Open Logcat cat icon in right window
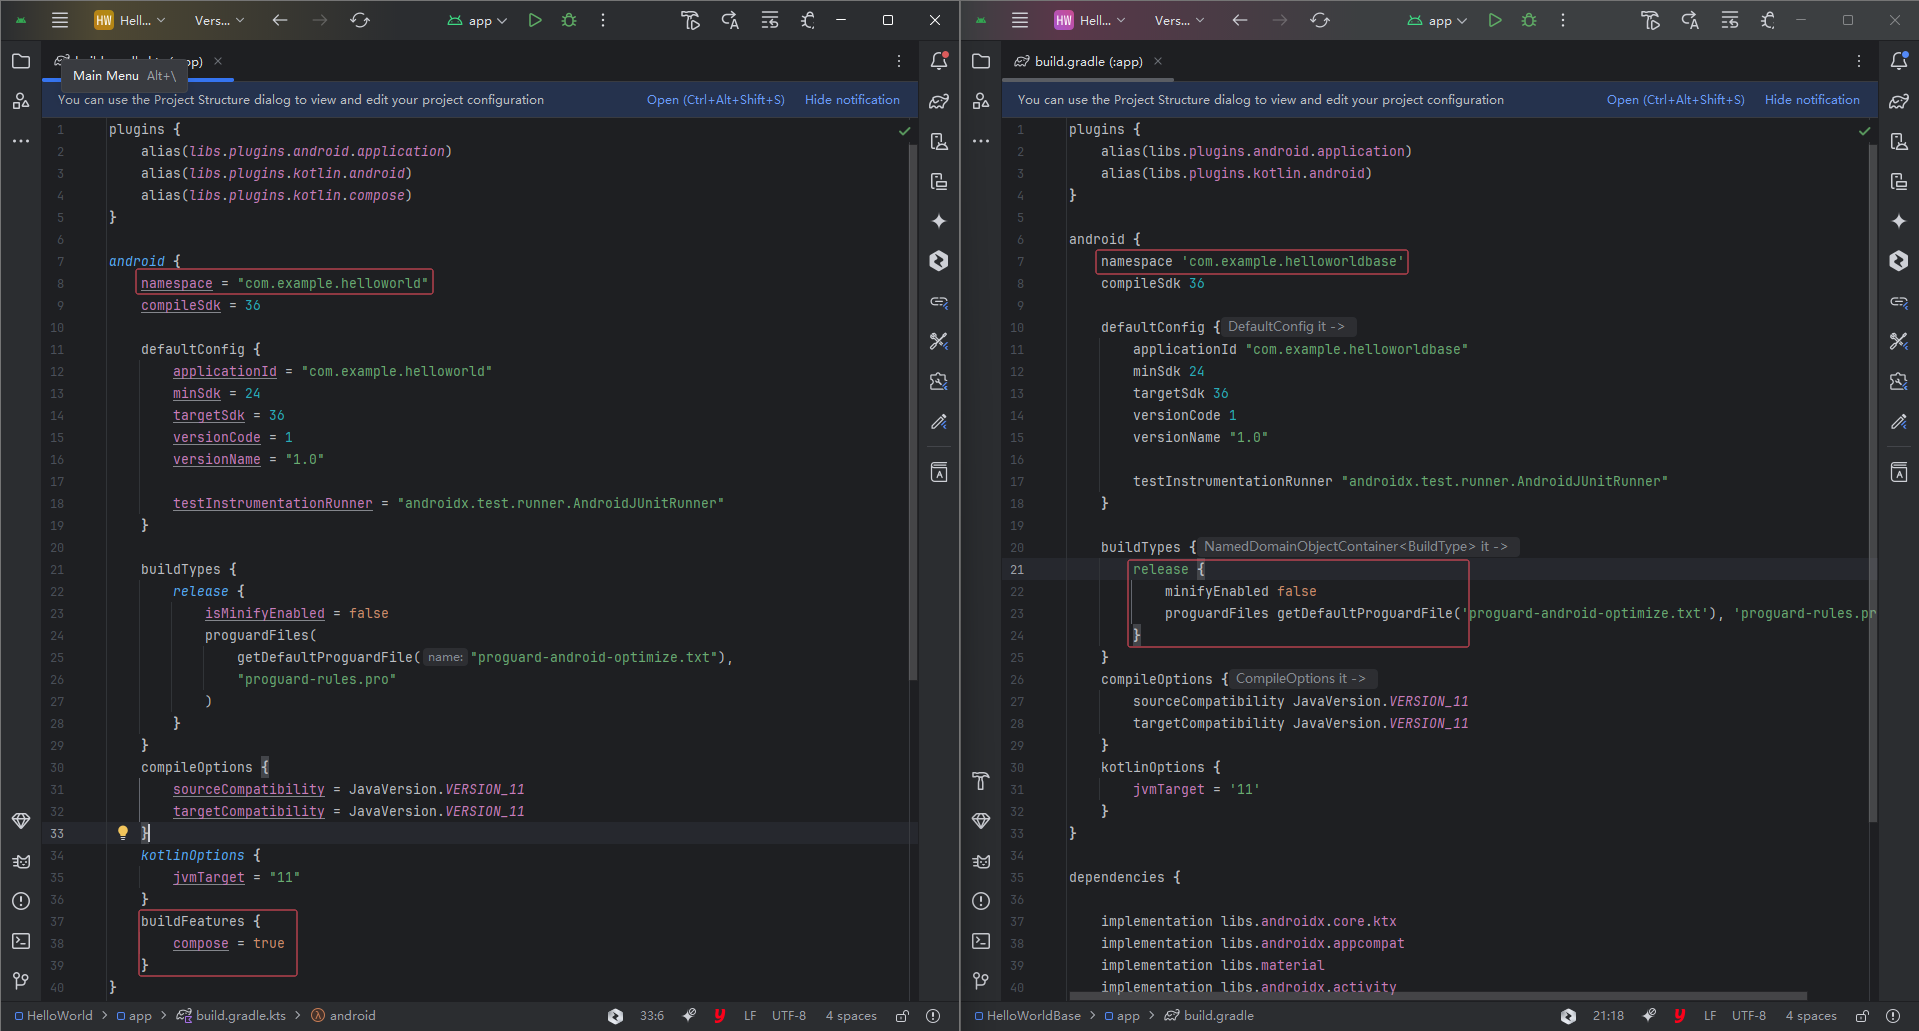 click(x=981, y=861)
